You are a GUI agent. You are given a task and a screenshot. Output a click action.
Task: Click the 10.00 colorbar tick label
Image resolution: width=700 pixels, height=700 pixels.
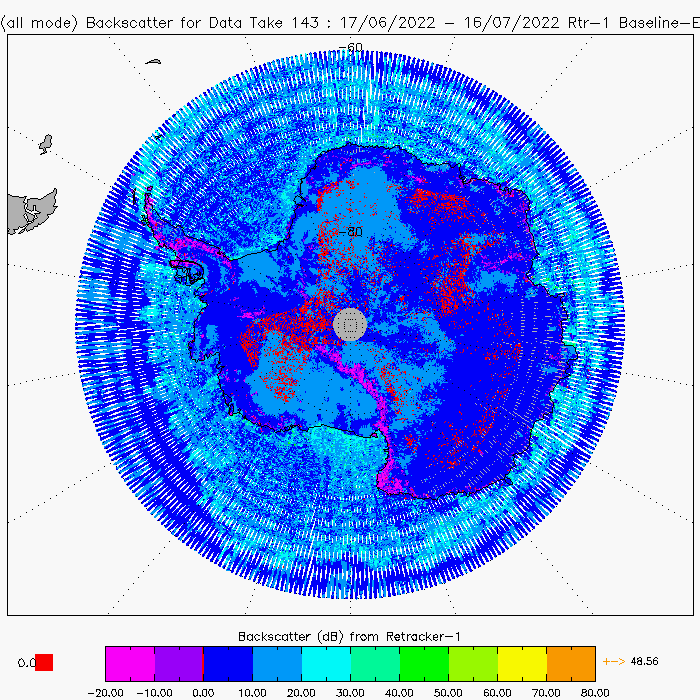tap(252, 693)
